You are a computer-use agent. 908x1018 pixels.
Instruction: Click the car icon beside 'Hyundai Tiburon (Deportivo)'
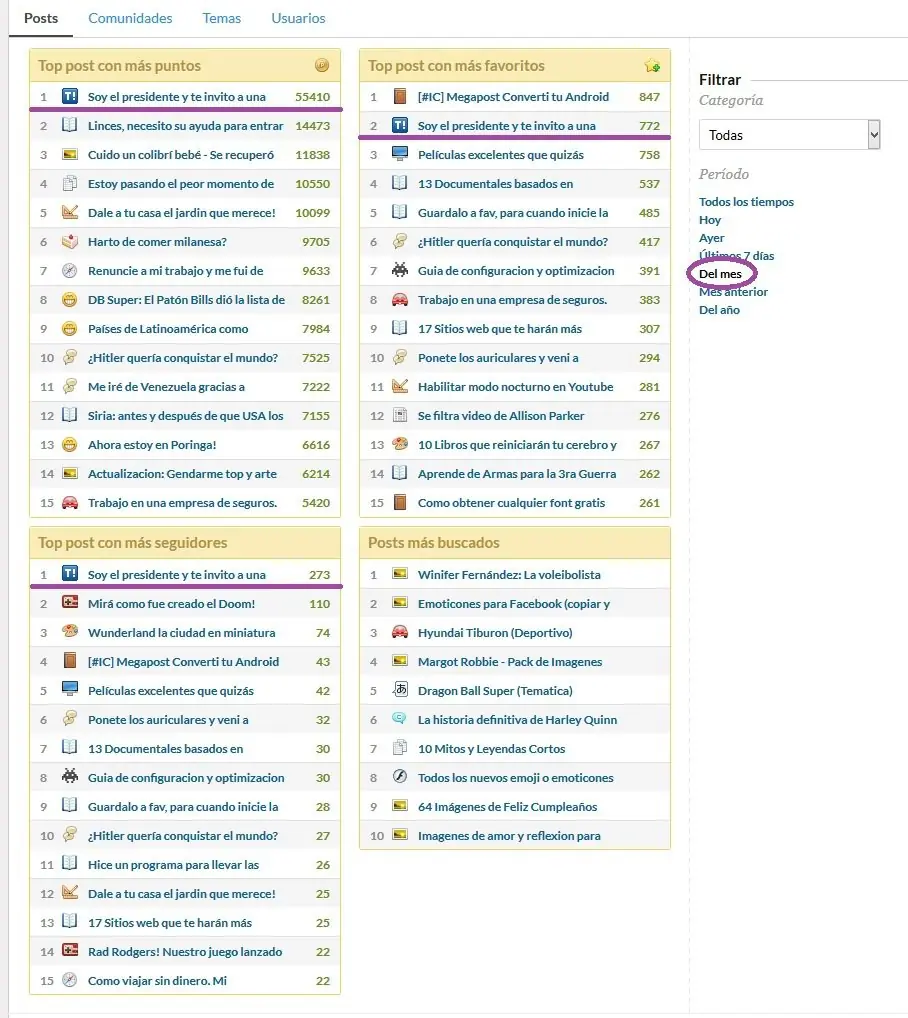(400, 632)
